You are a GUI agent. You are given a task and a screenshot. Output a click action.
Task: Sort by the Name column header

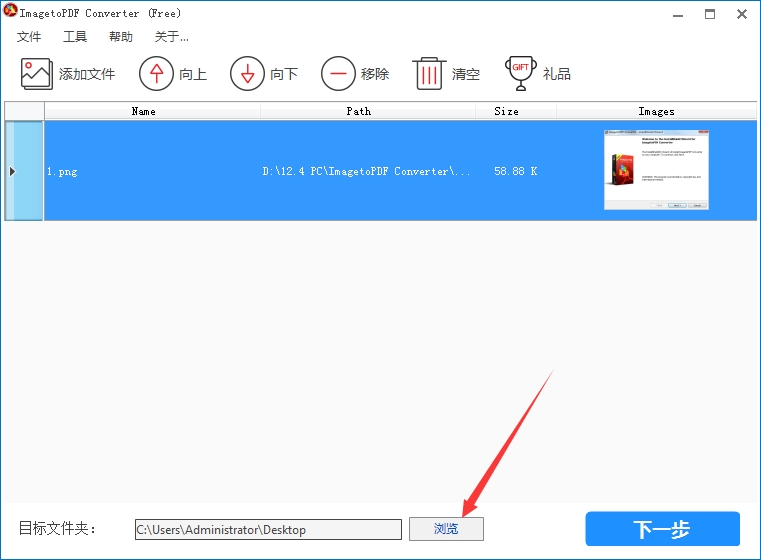(152, 111)
